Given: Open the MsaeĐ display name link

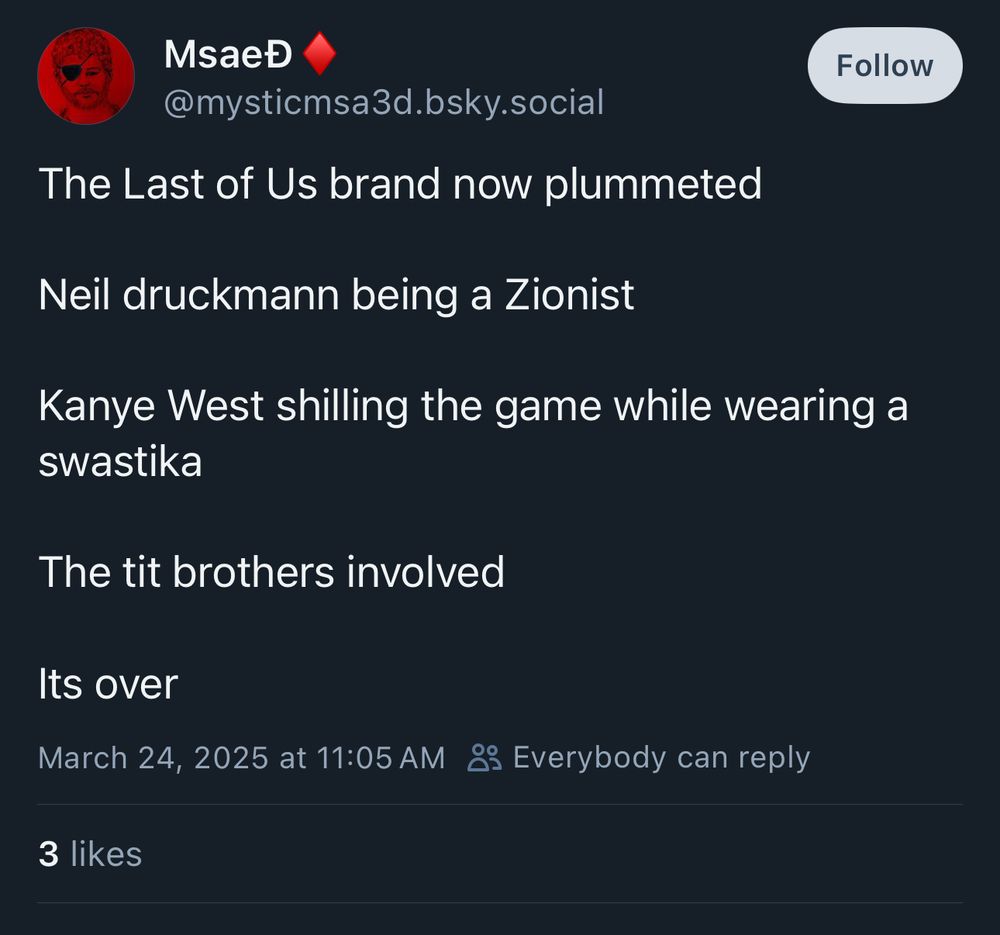Looking at the screenshot, I should click(x=228, y=55).
